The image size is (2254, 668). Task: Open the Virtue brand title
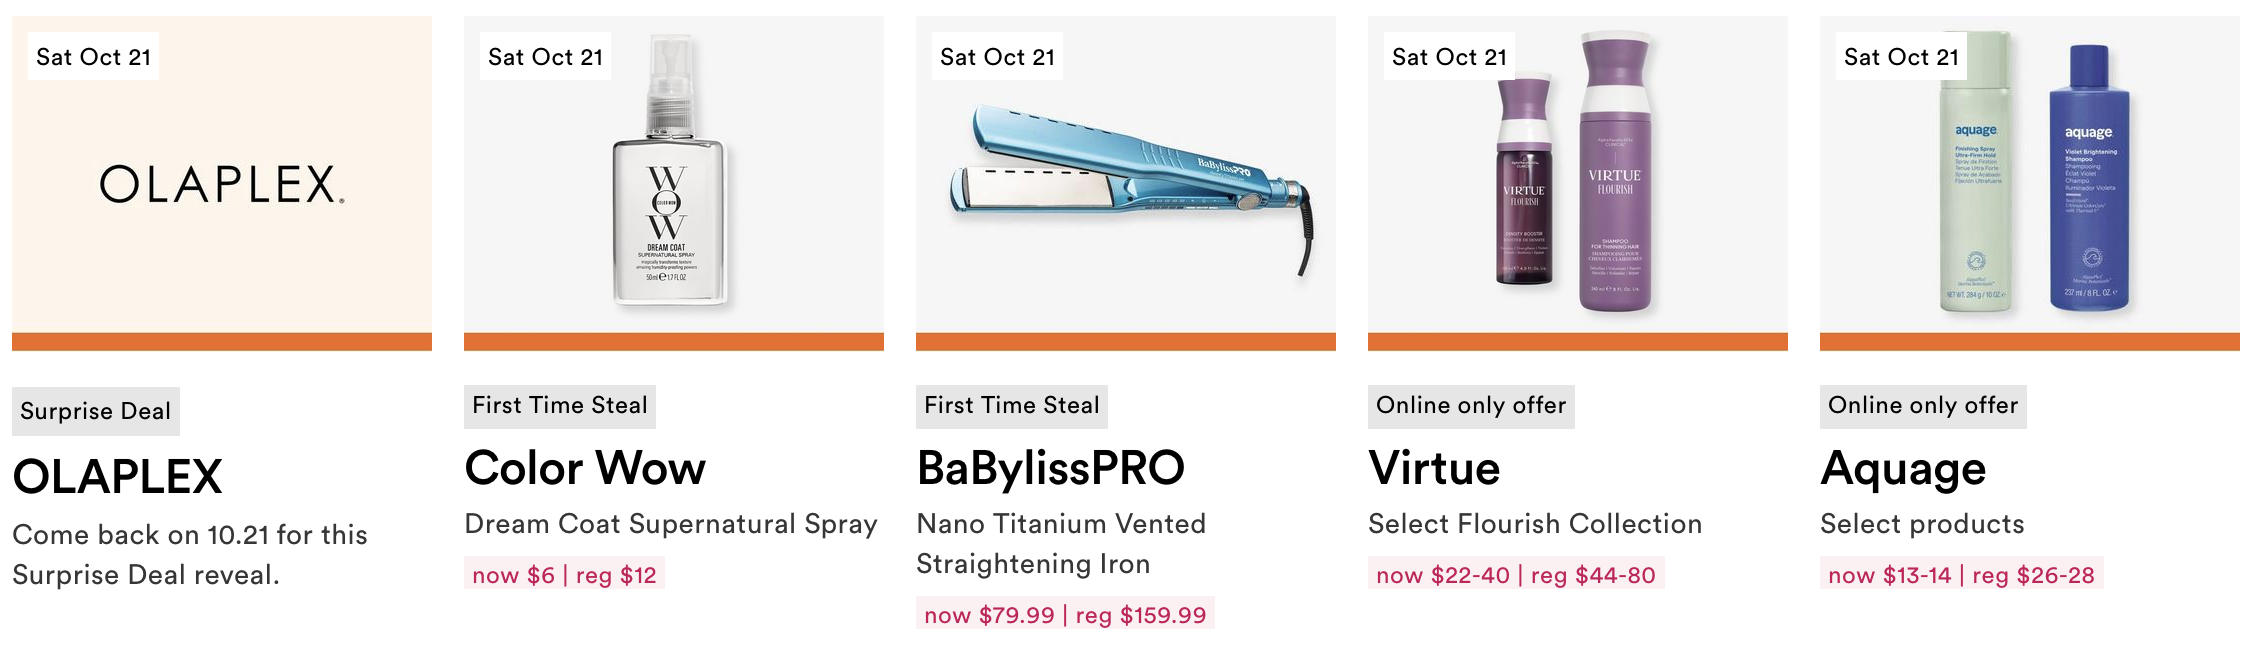tap(1434, 468)
